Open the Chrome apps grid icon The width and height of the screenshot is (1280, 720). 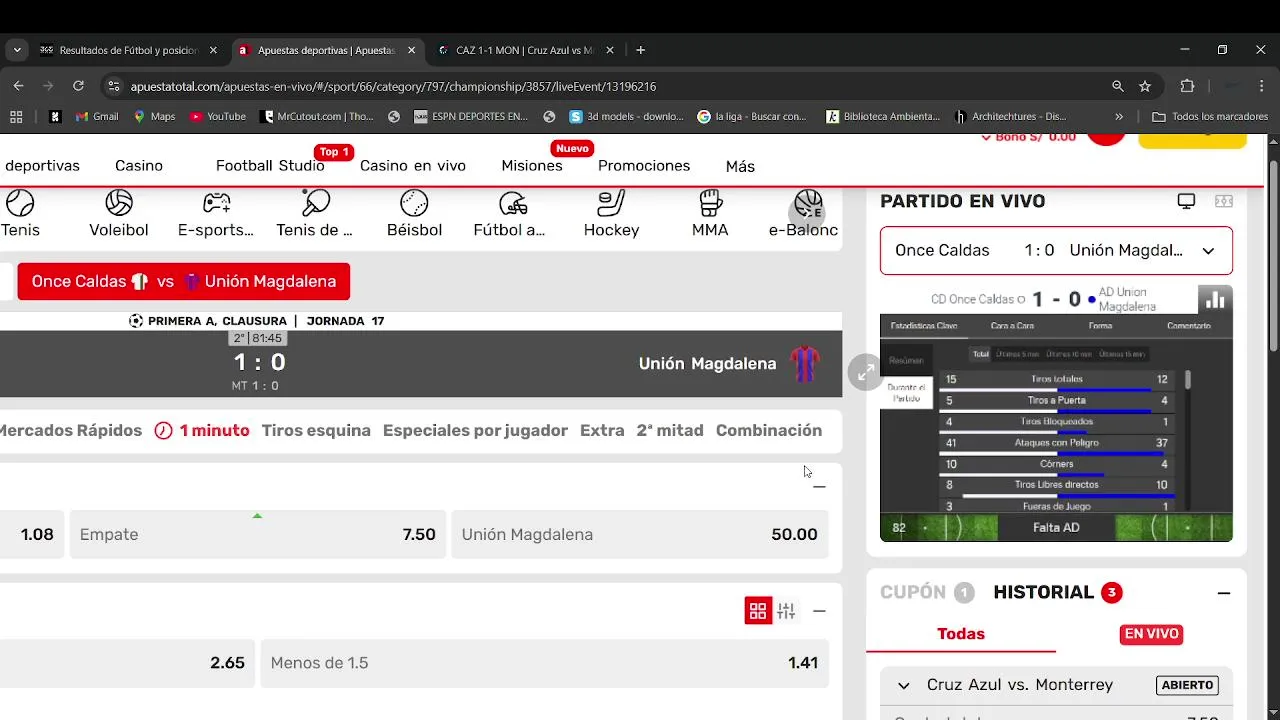click(x=16, y=116)
